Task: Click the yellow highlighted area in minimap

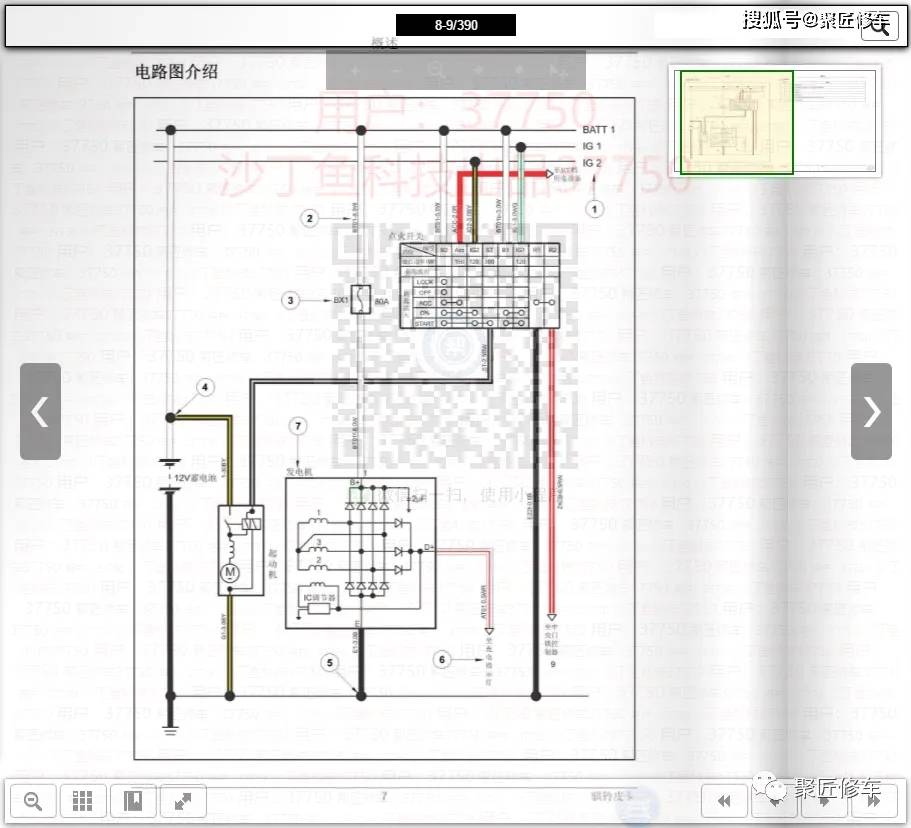Action: (737, 121)
